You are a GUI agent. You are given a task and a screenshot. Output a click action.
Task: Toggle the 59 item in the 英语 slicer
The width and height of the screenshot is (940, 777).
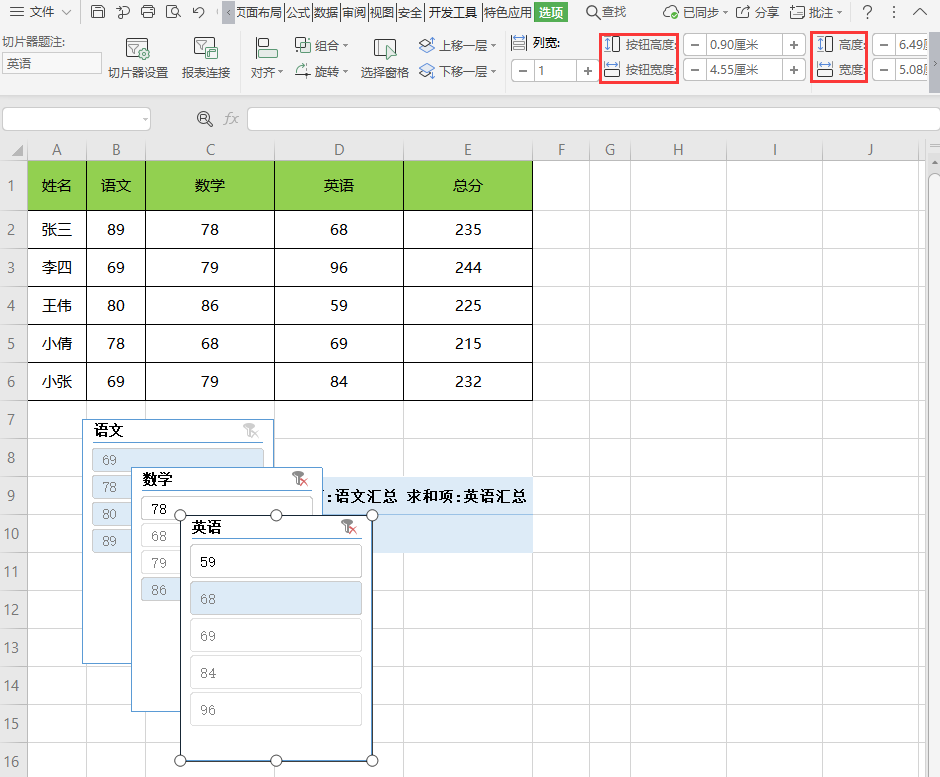pos(275,561)
